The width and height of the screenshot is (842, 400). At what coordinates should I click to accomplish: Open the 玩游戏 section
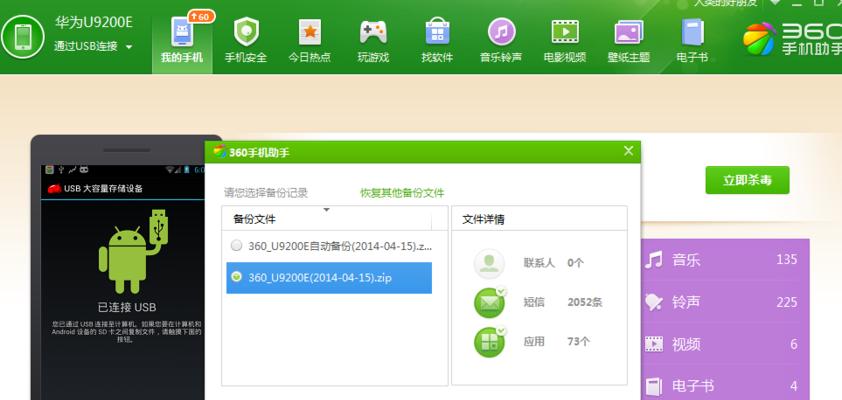[373, 40]
